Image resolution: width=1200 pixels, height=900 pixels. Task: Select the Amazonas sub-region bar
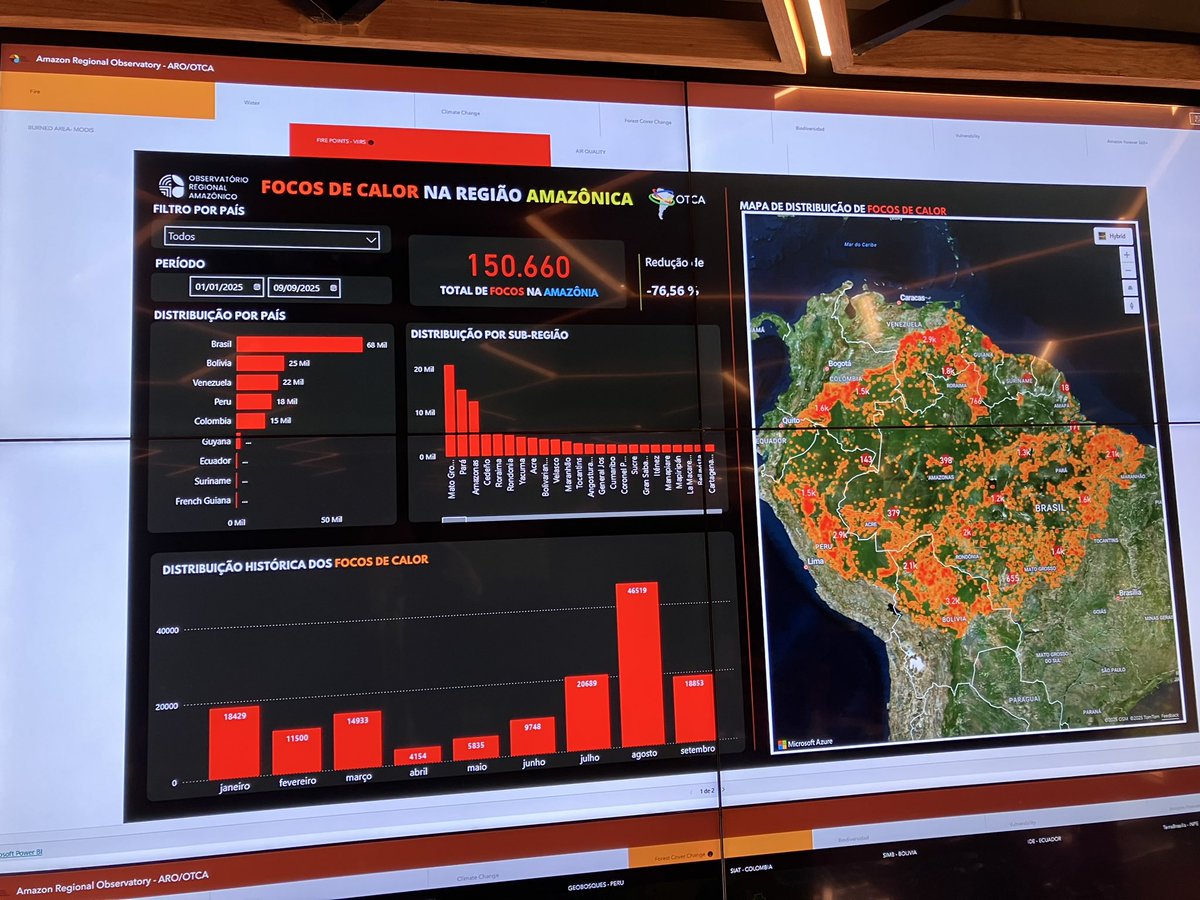tap(474, 428)
